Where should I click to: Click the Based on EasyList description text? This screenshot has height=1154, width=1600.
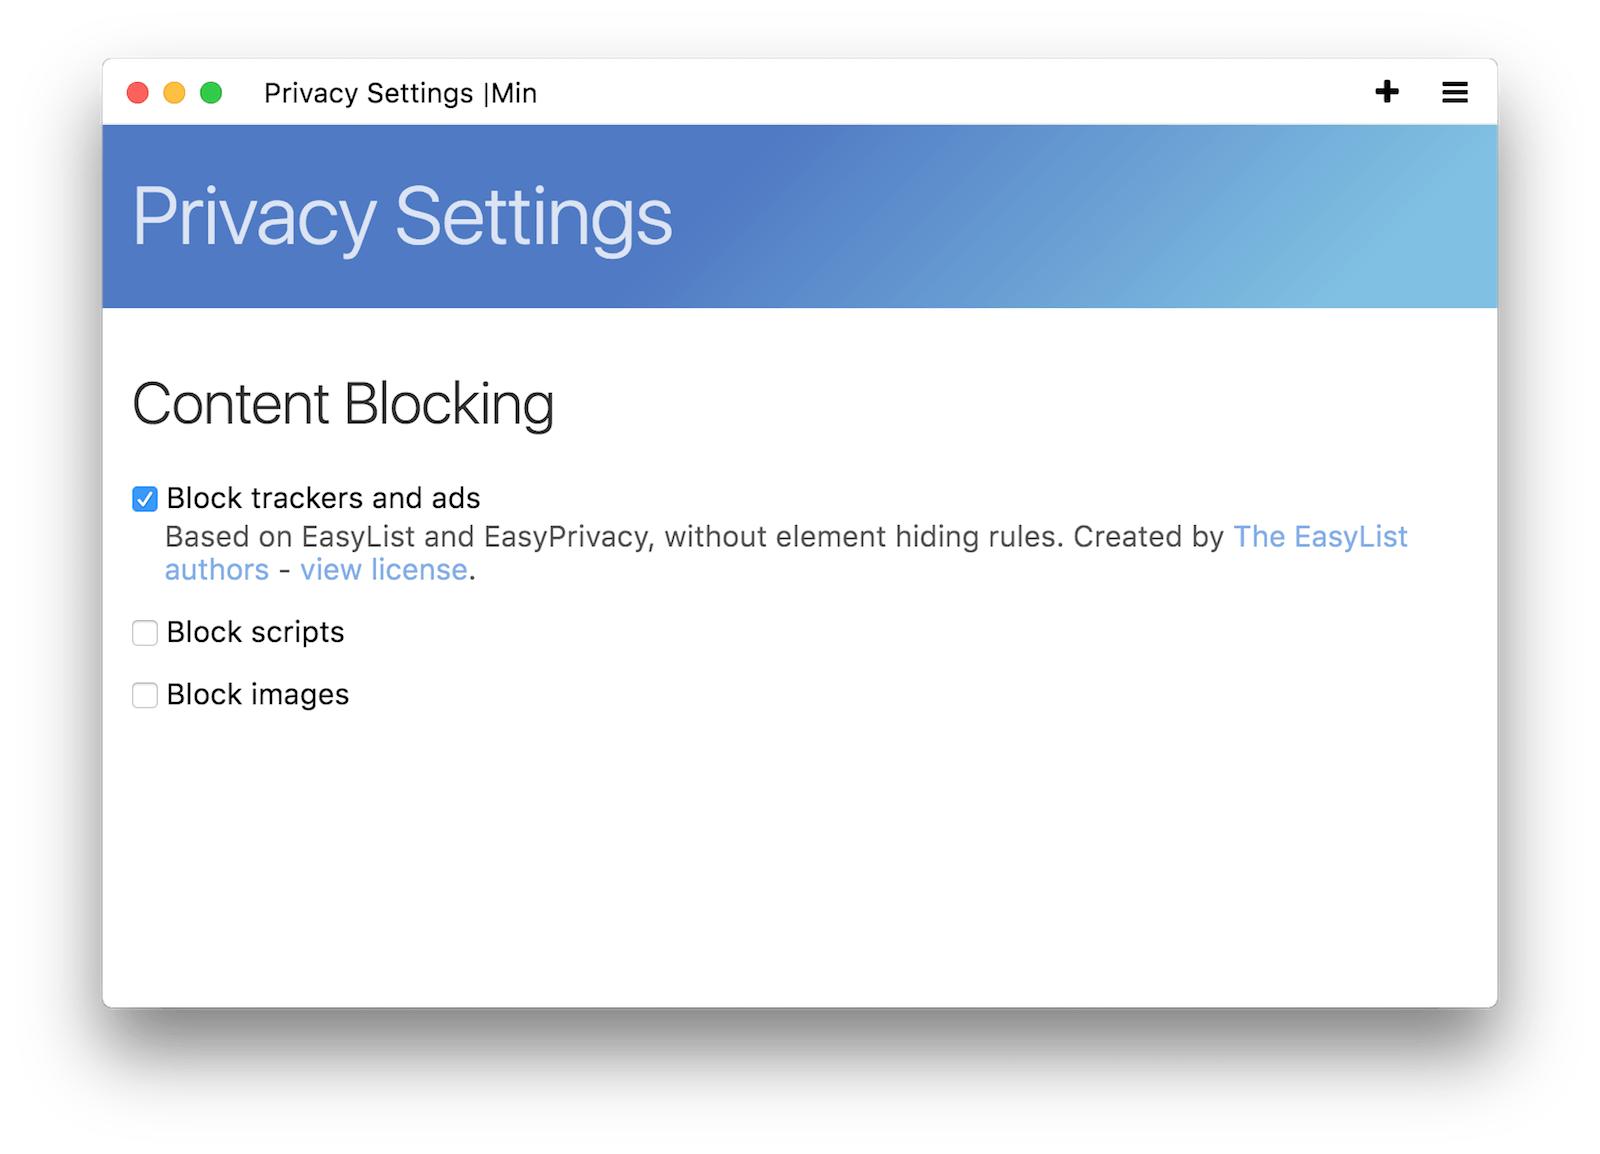[x=694, y=537]
